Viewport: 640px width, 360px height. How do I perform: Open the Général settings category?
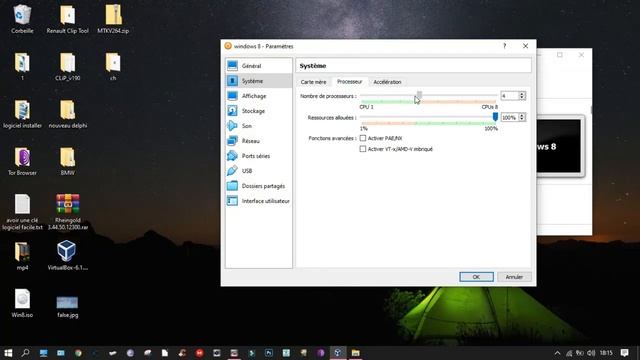click(258, 66)
